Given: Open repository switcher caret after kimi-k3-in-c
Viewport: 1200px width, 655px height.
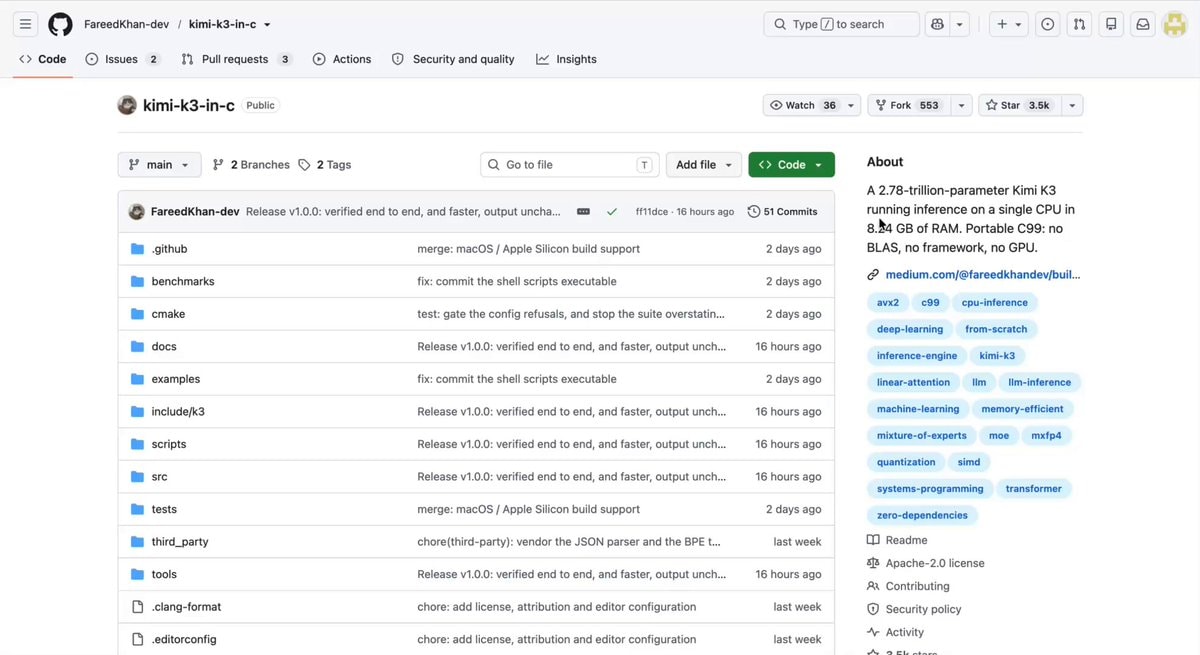Looking at the screenshot, I should pos(267,25).
